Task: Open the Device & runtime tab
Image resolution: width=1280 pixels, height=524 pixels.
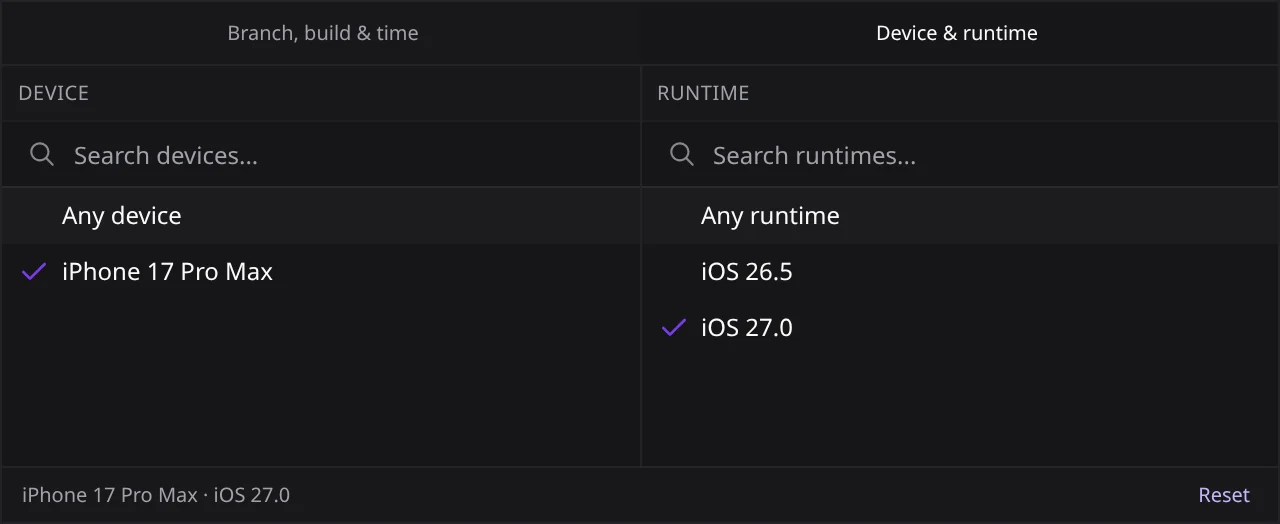Action: pos(957,33)
